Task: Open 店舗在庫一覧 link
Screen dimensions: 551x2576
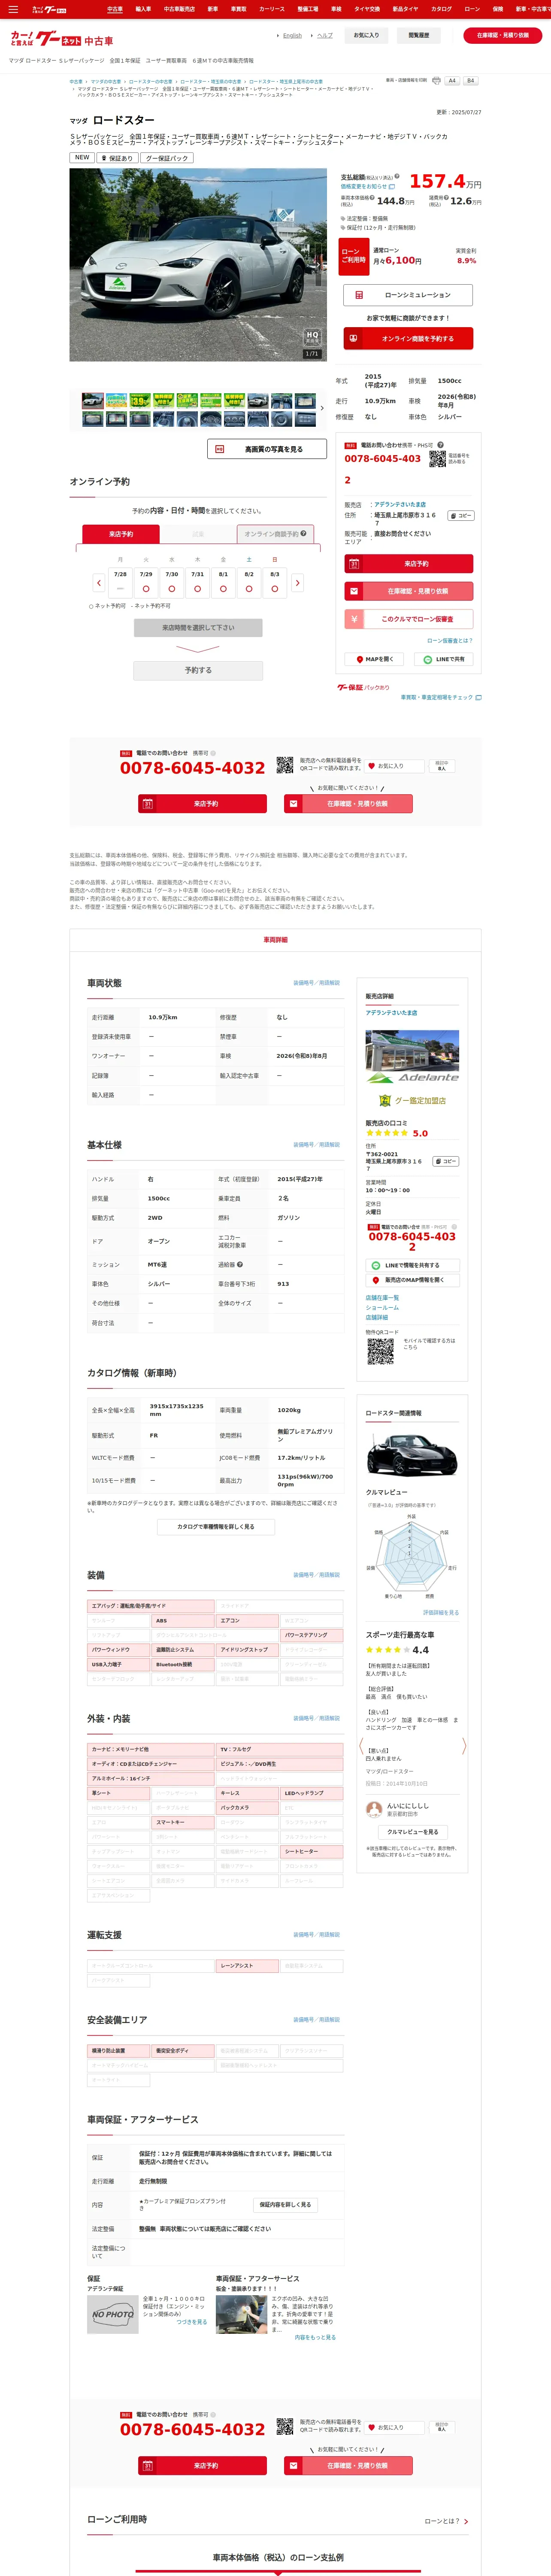Action: (x=382, y=1298)
